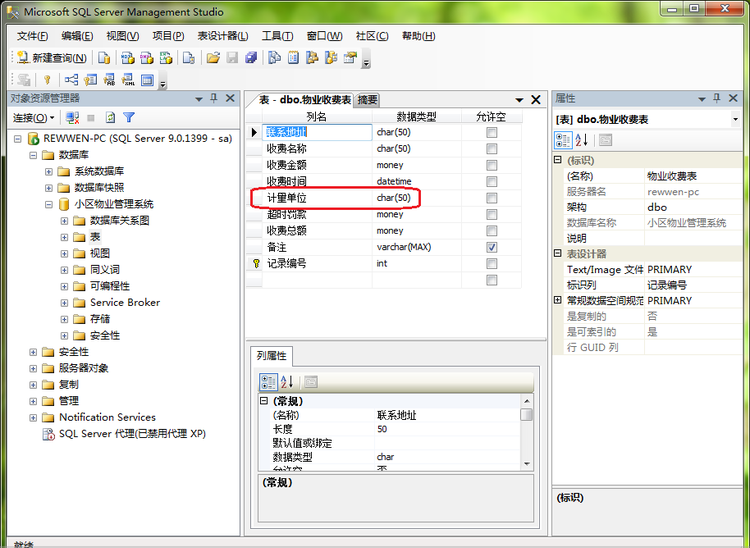Toggle allow-null checkbox for 收费金额 row
This screenshot has height=548, width=750.
tap(491, 165)
